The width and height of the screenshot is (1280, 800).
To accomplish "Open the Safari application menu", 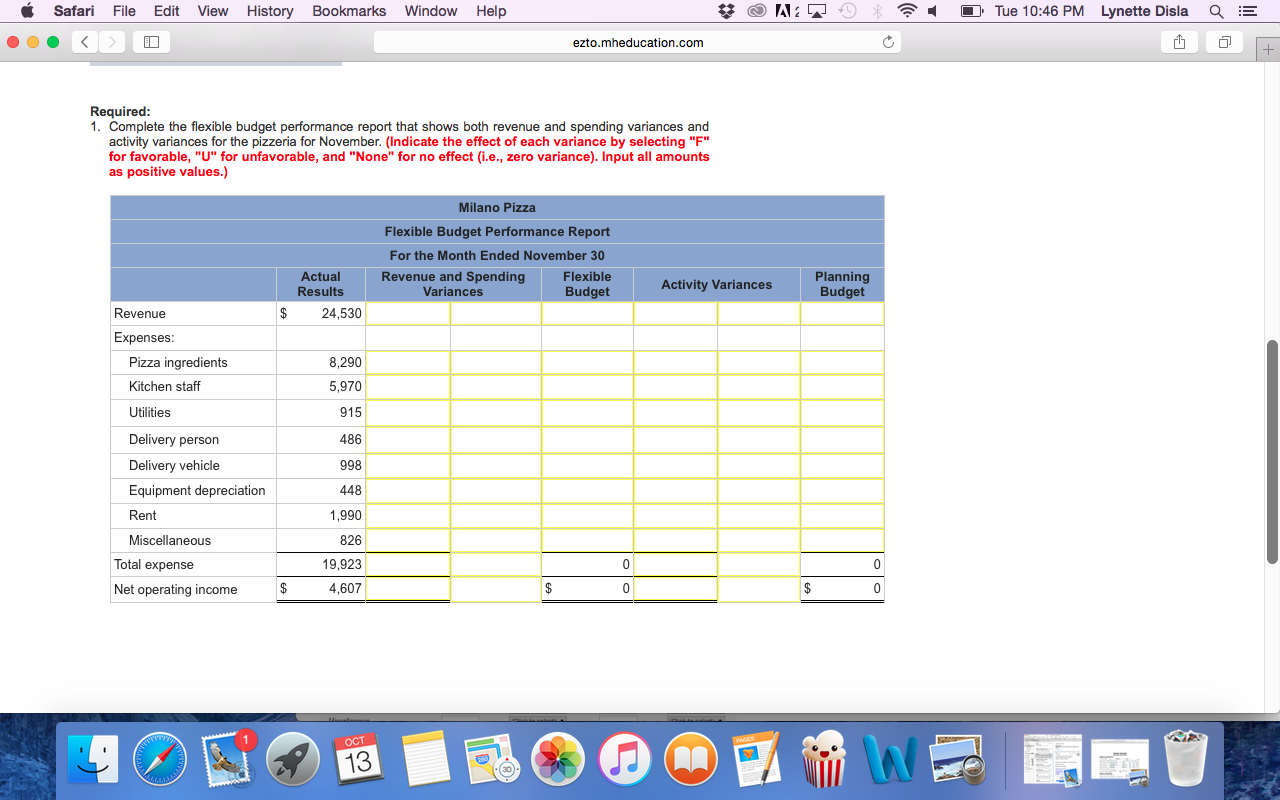I will click(74, 11).
